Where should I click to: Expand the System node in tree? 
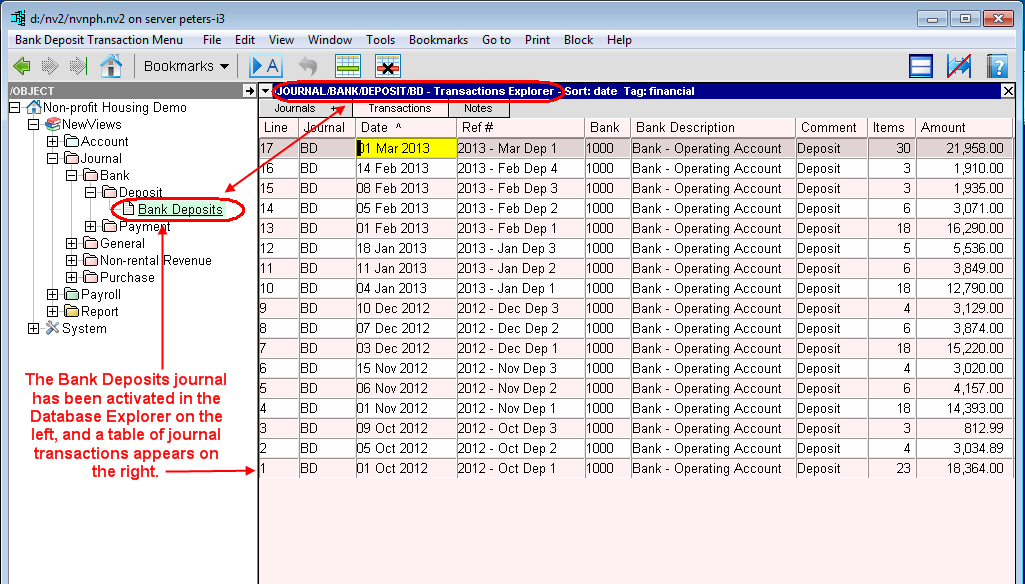pos(33,329)
